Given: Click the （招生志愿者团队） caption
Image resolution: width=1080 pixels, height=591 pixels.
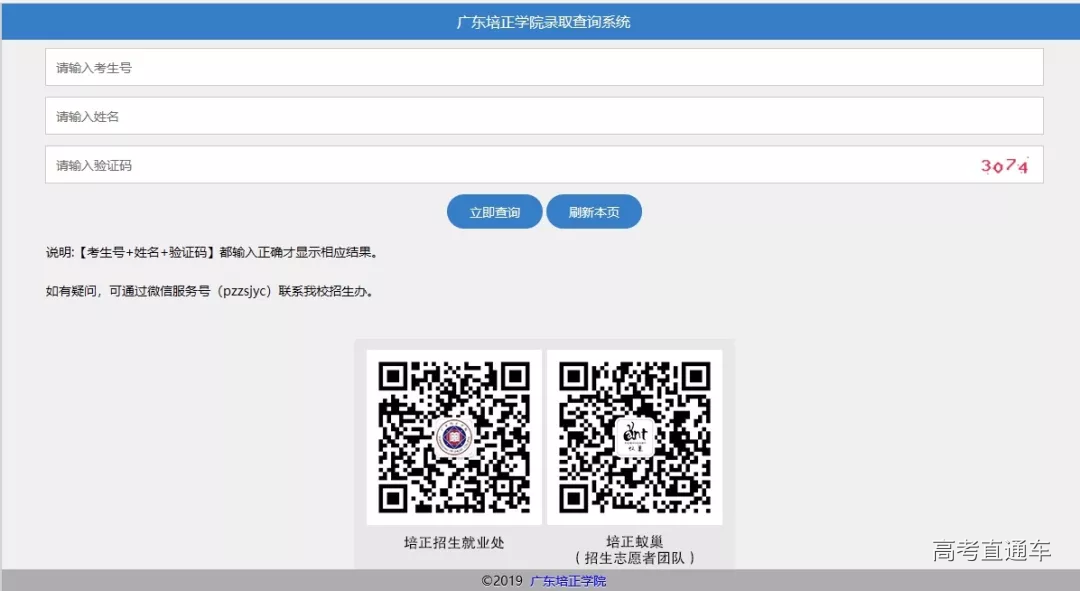Looking at the screenshot, I should pos(634,557).
